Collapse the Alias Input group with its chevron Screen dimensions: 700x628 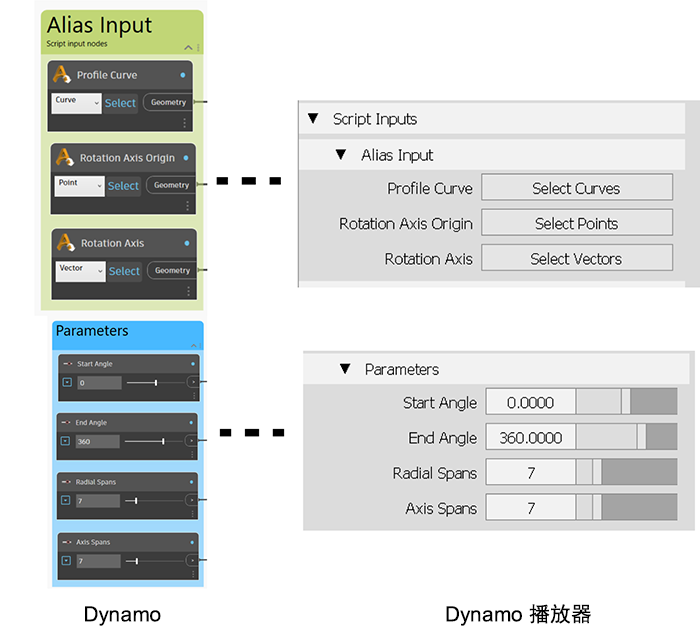pyautogui.click(x=188, y=48)
